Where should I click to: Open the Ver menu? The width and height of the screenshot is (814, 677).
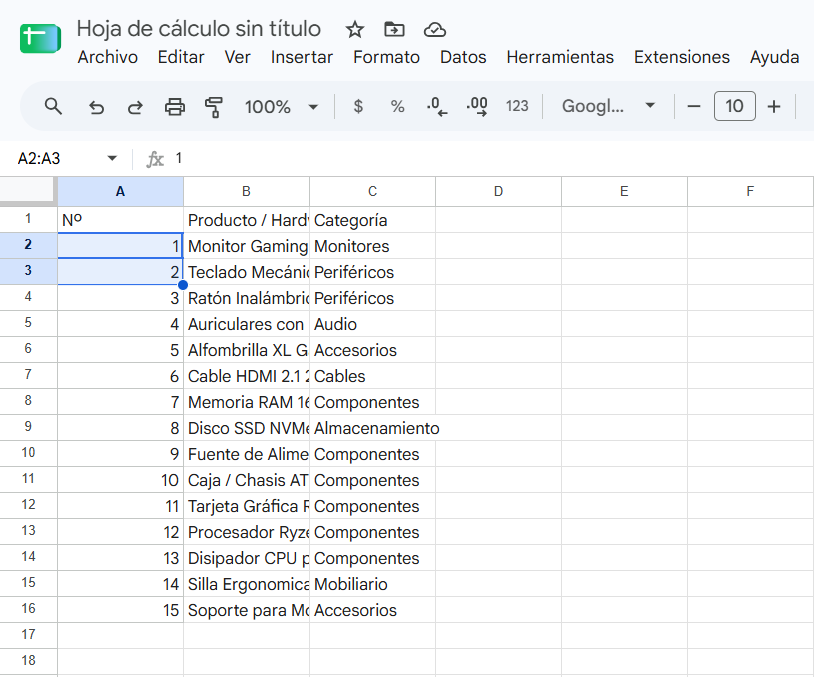coord(237,57)
